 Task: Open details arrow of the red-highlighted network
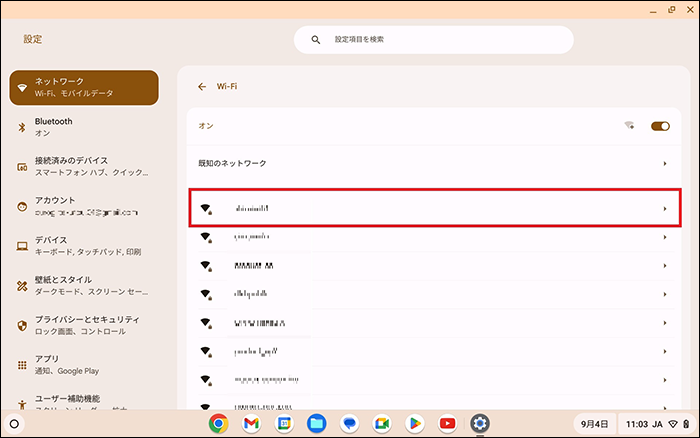pos(665,209)
